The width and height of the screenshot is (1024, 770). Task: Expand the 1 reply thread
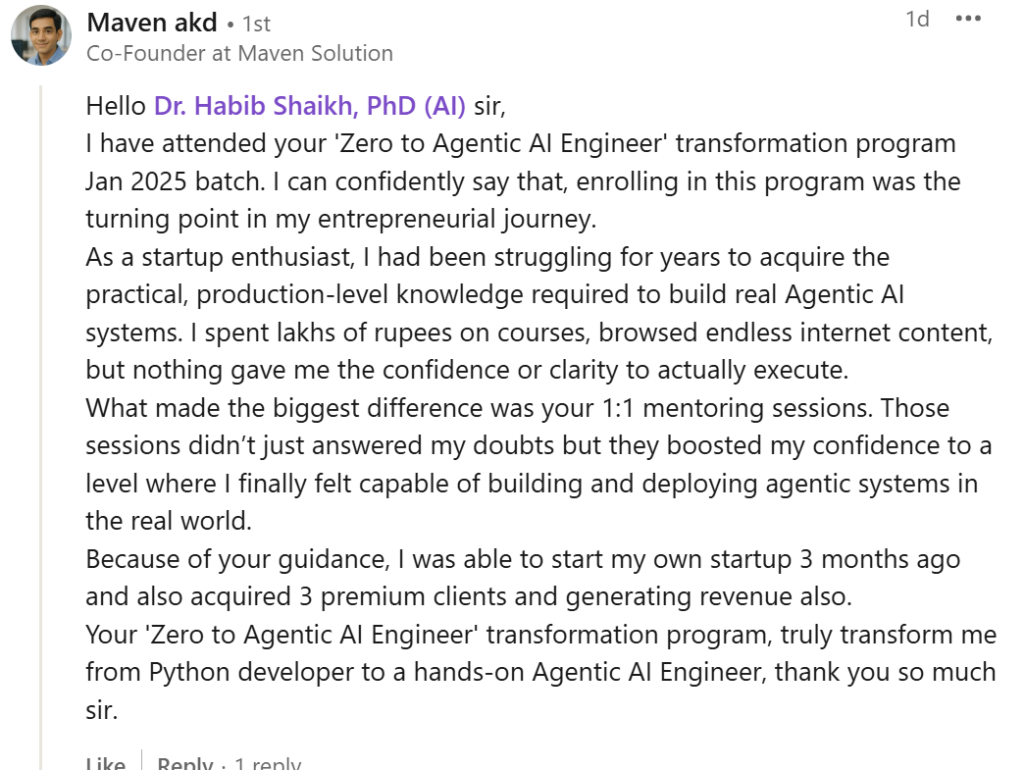click(267, 764)
